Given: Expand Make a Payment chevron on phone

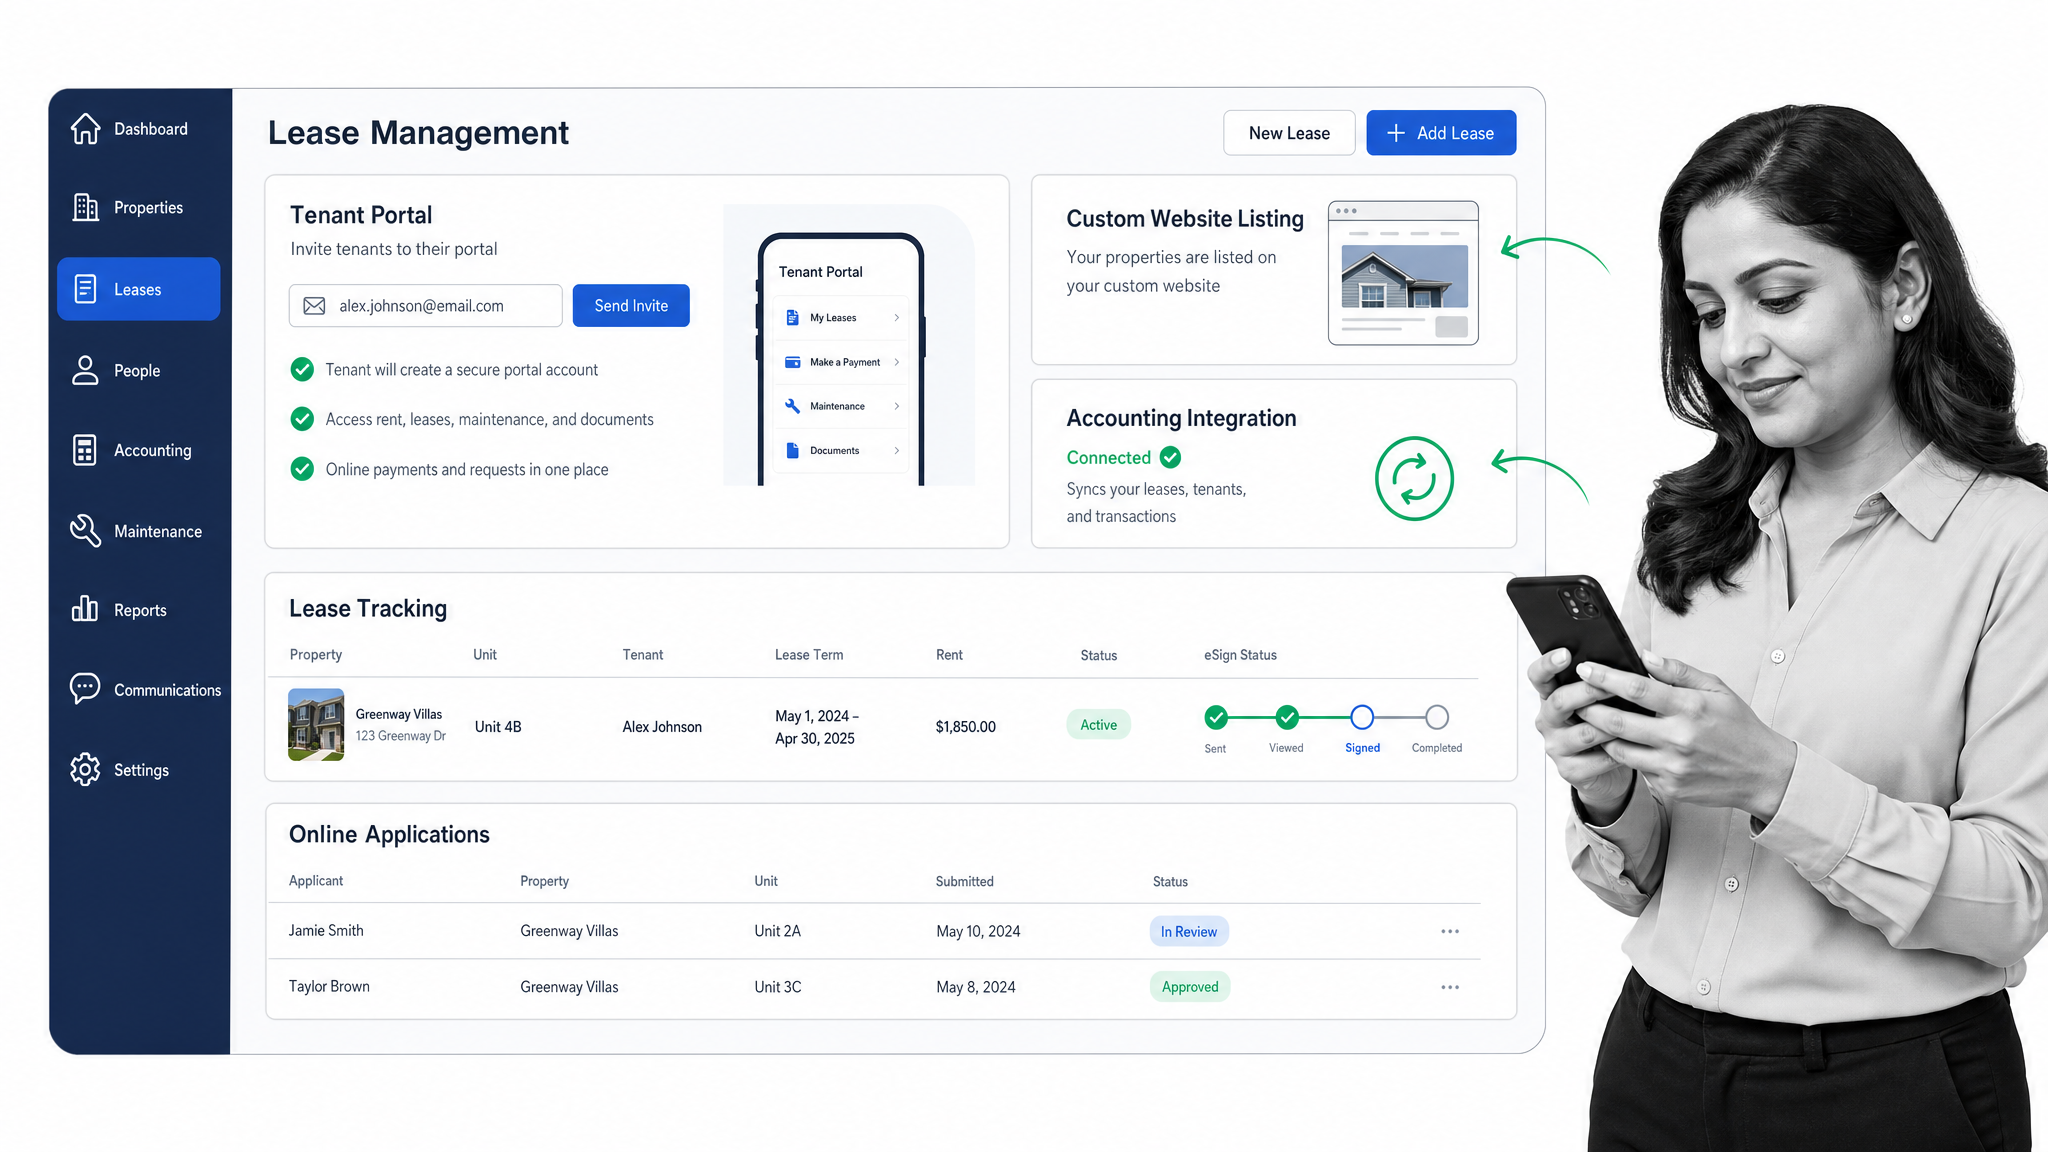Looking at the screenshot, I should click(x=897, y=362).
